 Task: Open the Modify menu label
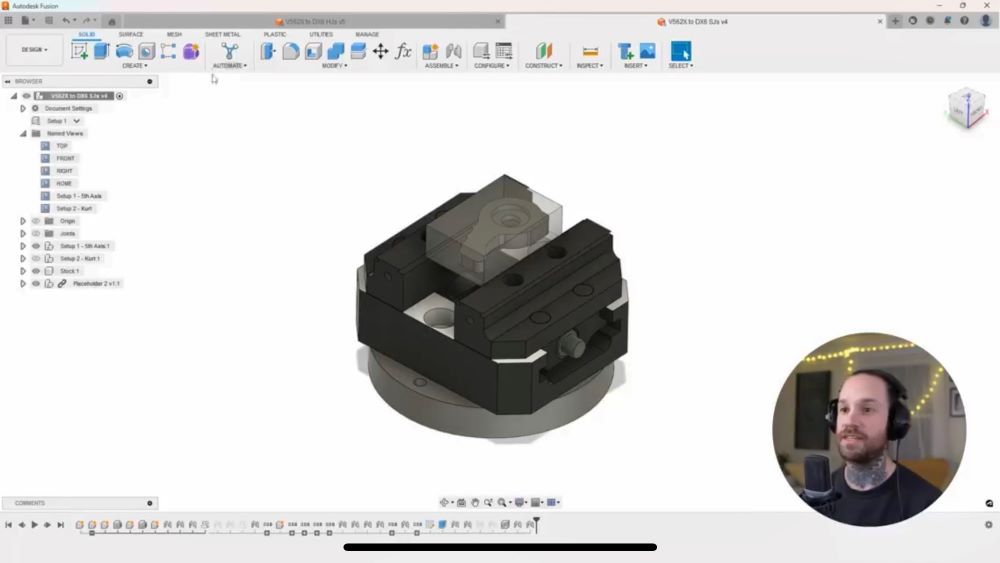(x=334, y=66)
